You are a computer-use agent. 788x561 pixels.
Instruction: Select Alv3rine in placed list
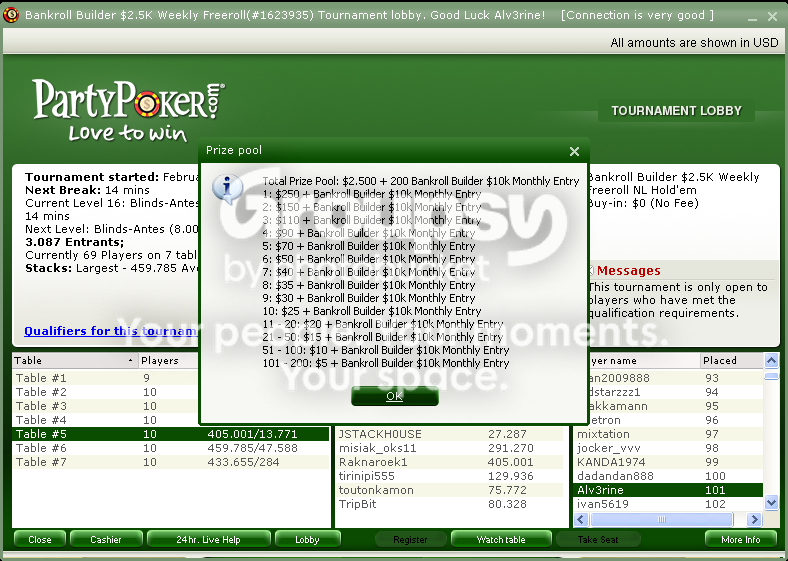[x=668, y=490]
